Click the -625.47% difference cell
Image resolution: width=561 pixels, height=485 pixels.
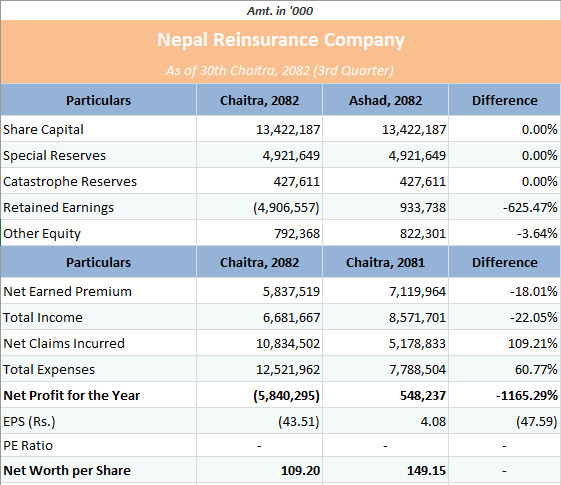click(530, 208)
